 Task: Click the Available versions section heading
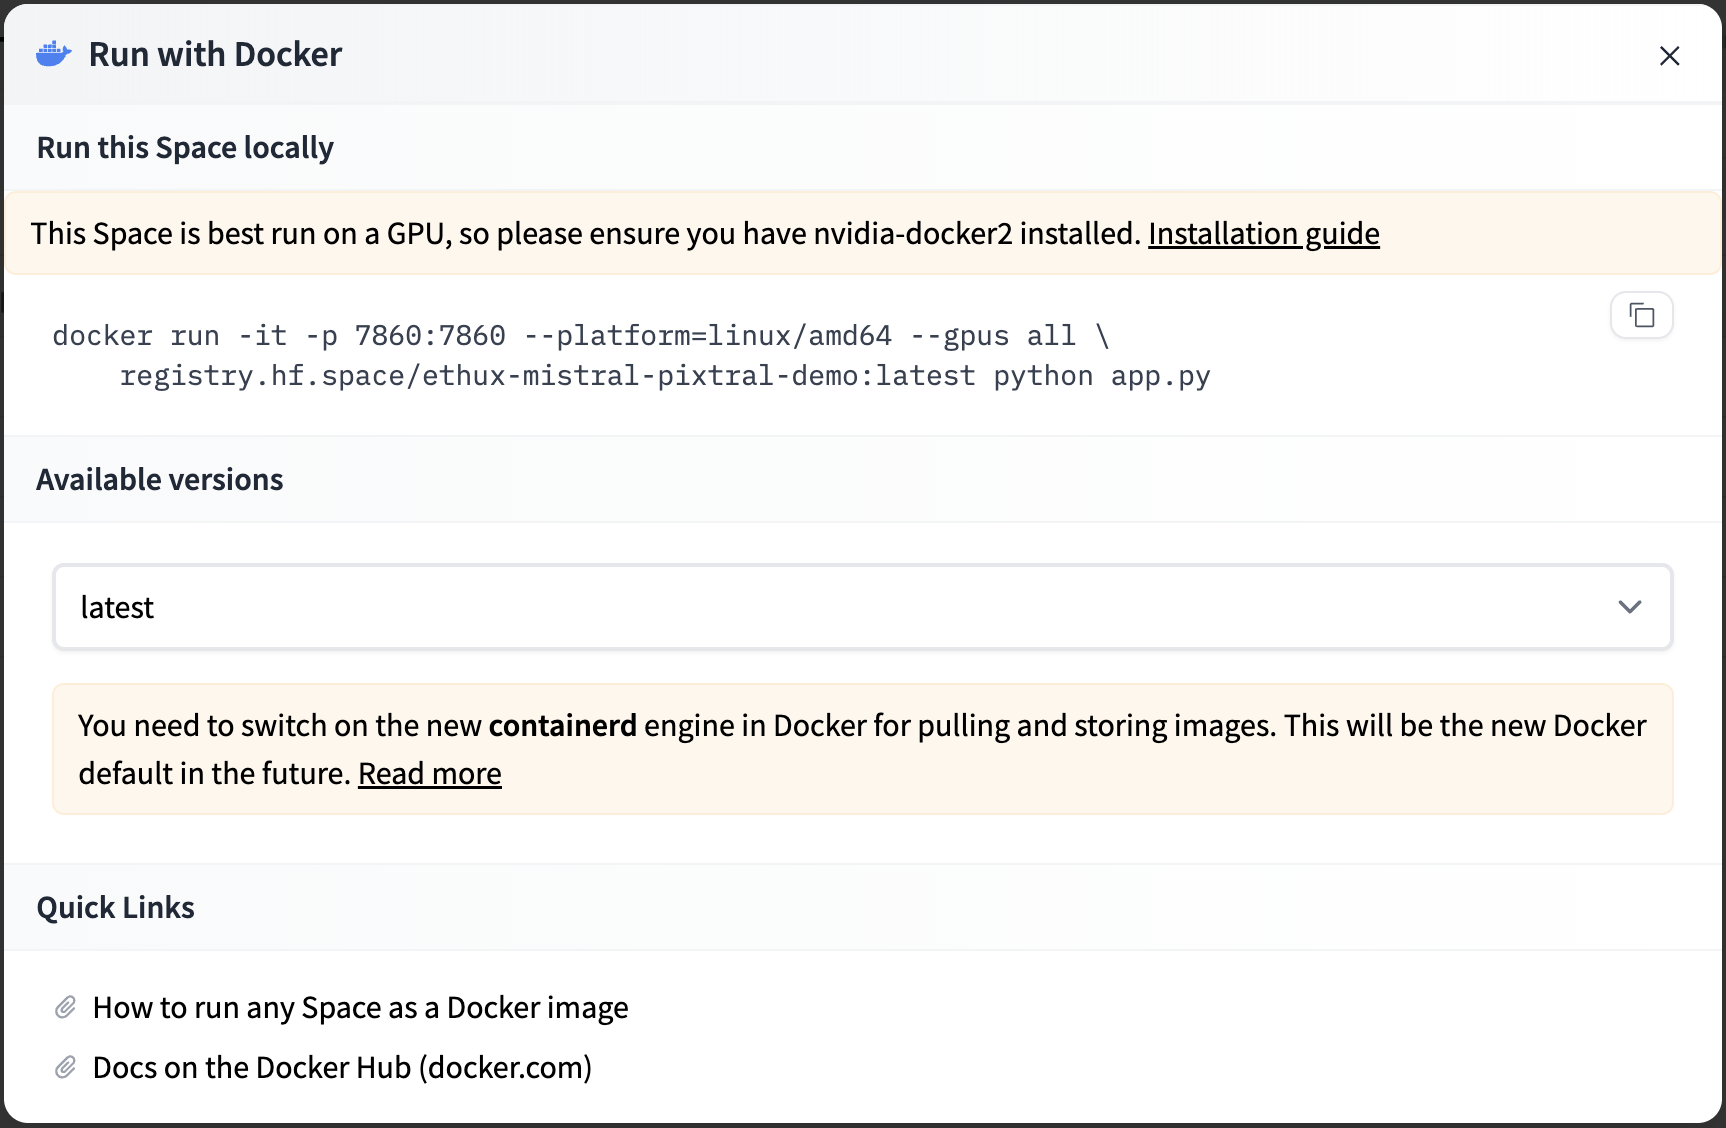(160, 479)
